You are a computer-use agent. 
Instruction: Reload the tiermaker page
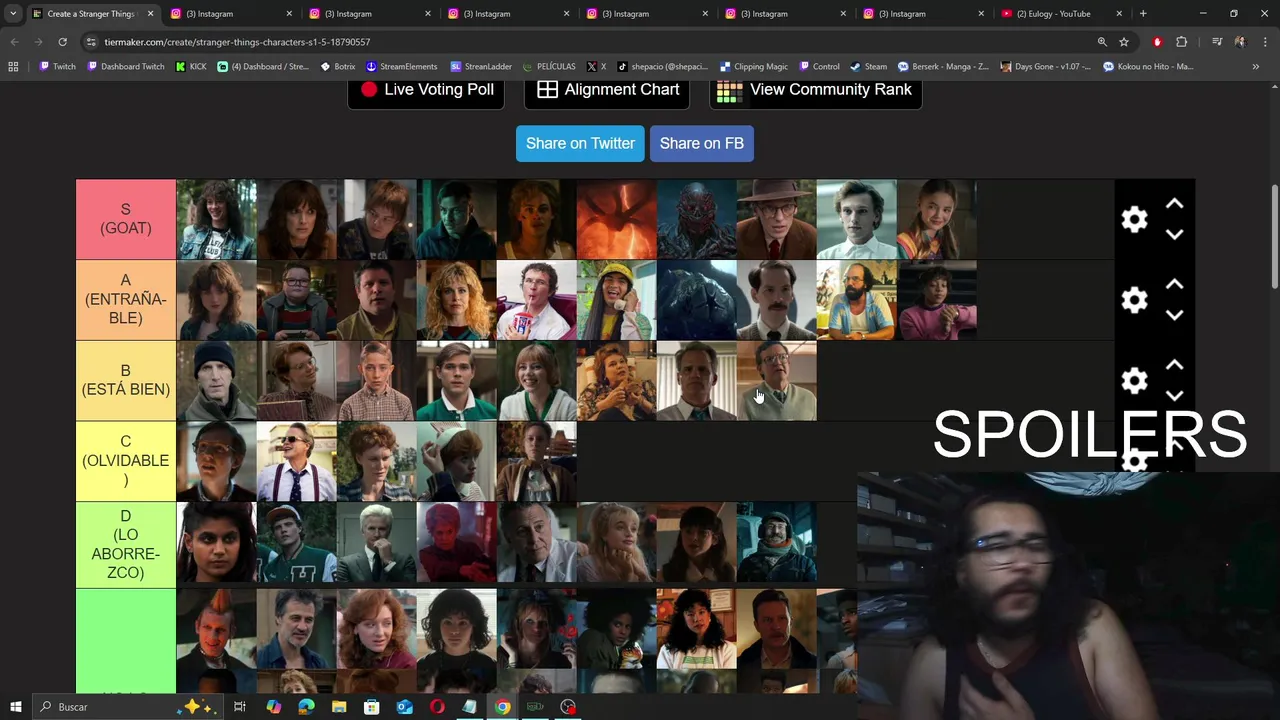click(62, 42)
